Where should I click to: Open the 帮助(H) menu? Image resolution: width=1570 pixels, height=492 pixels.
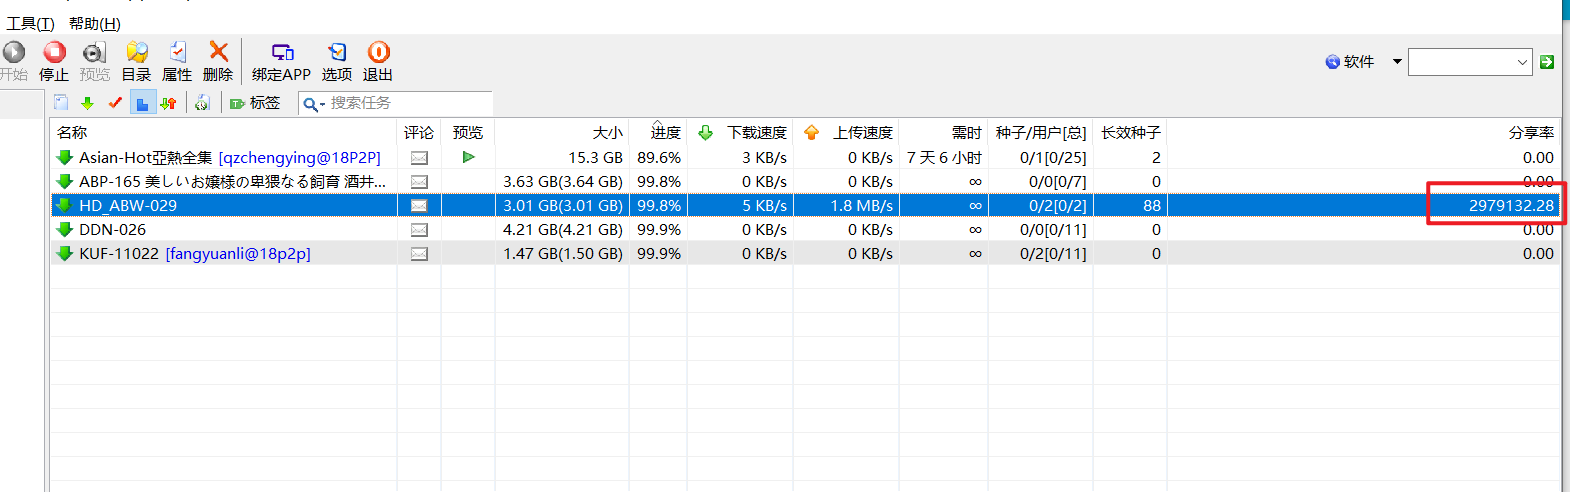tap(95, 23)
